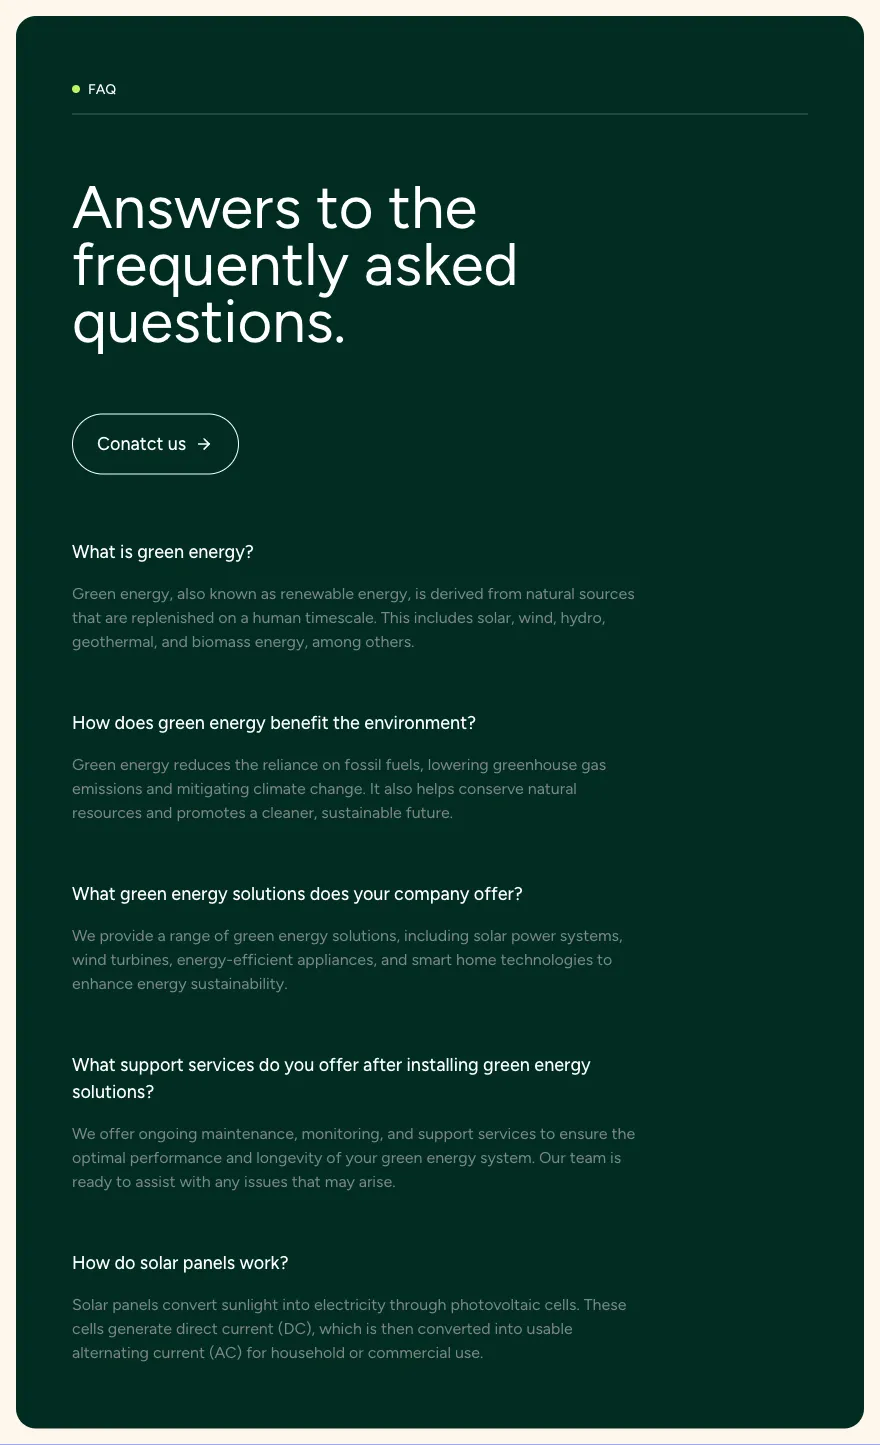Image resolution: width=880 pixels, height=1445 pixels.
Task: Click the answer about reducing fossil fuel reliance
Action: 339,789
